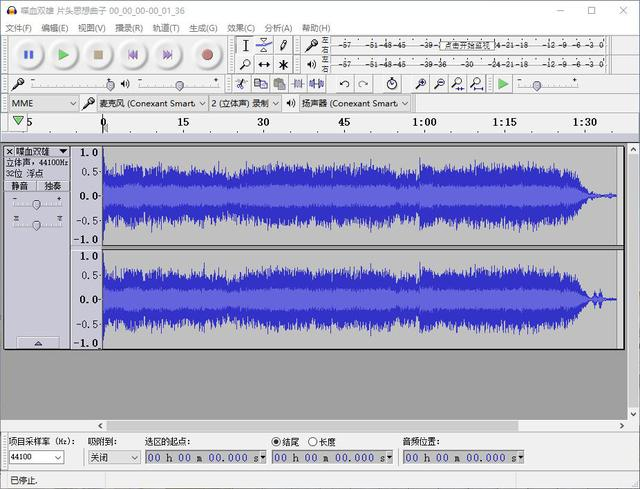Skip to end of track
This screenshot has width=640, height=489.
pos(167,55)
